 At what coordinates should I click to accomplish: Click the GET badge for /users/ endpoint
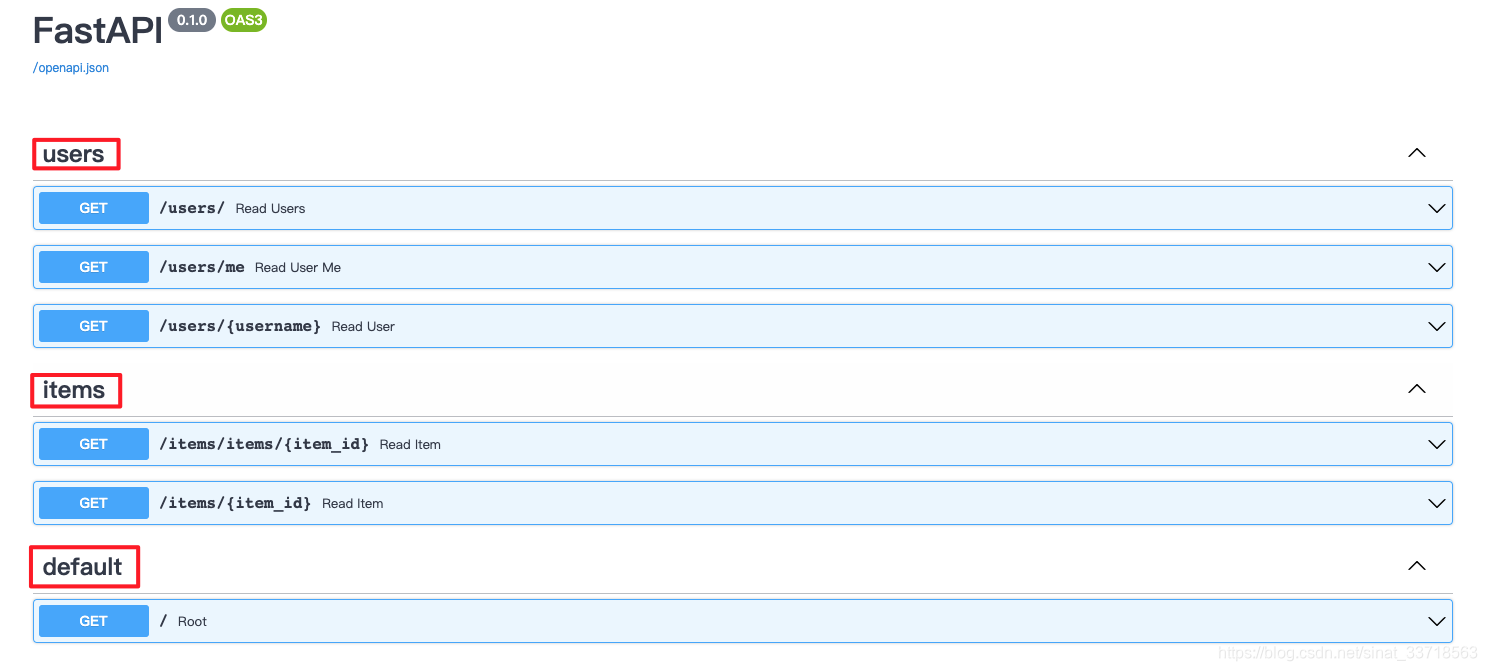(92, 208)
